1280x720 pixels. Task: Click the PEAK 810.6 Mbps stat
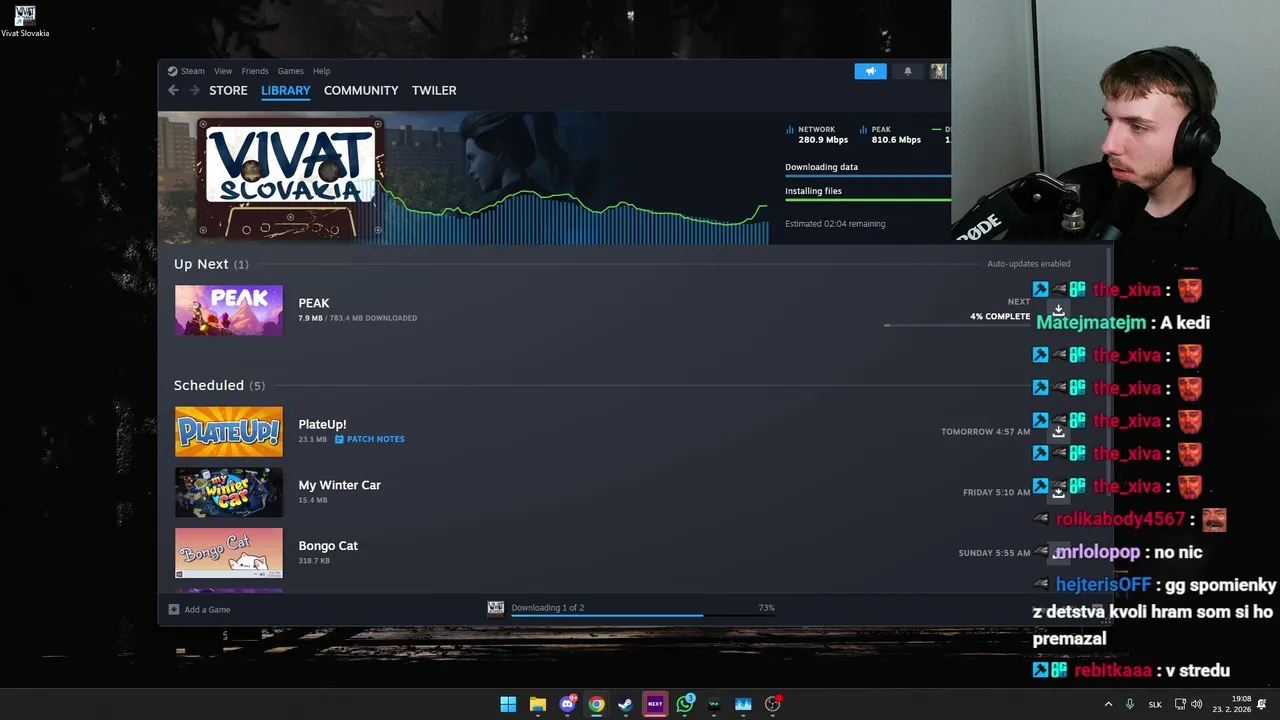890,134
